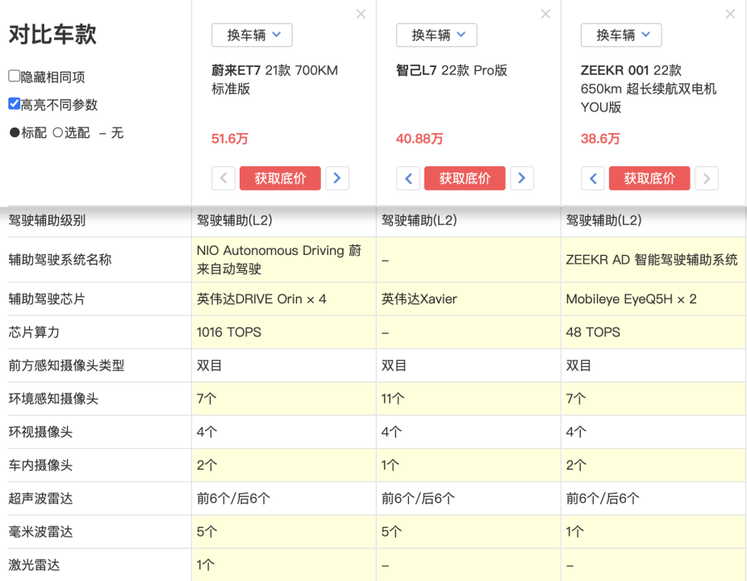Open the 换车辆 dropdown above 蔚来ET7
The image size is (747, 581).
[x=252, y=35]
